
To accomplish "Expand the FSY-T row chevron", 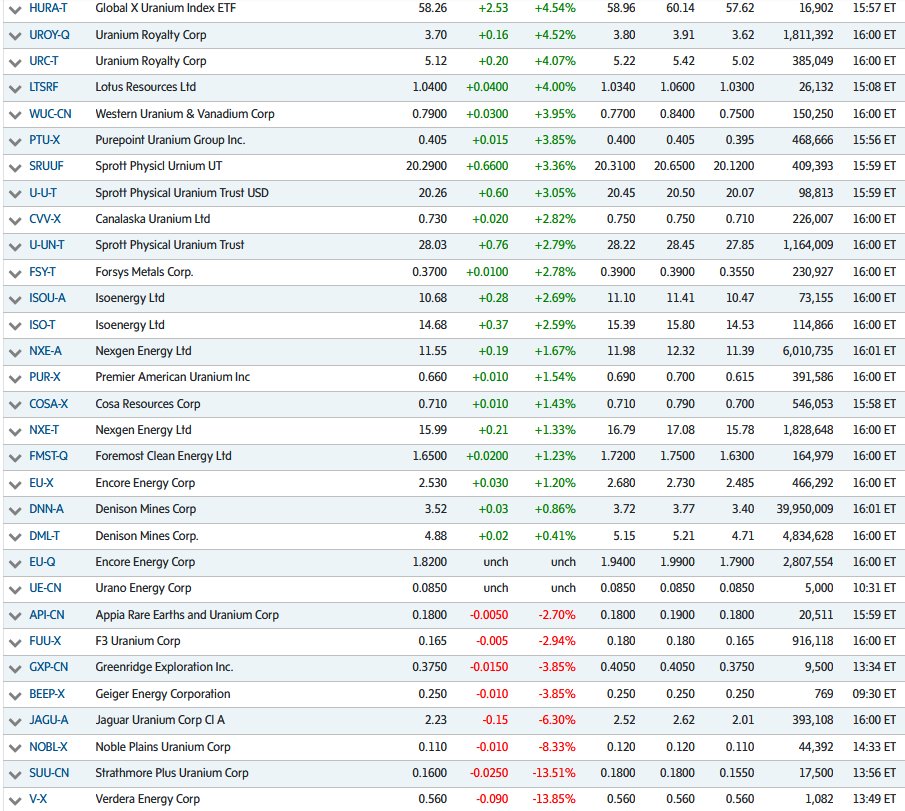I will (x=15, y=273).
